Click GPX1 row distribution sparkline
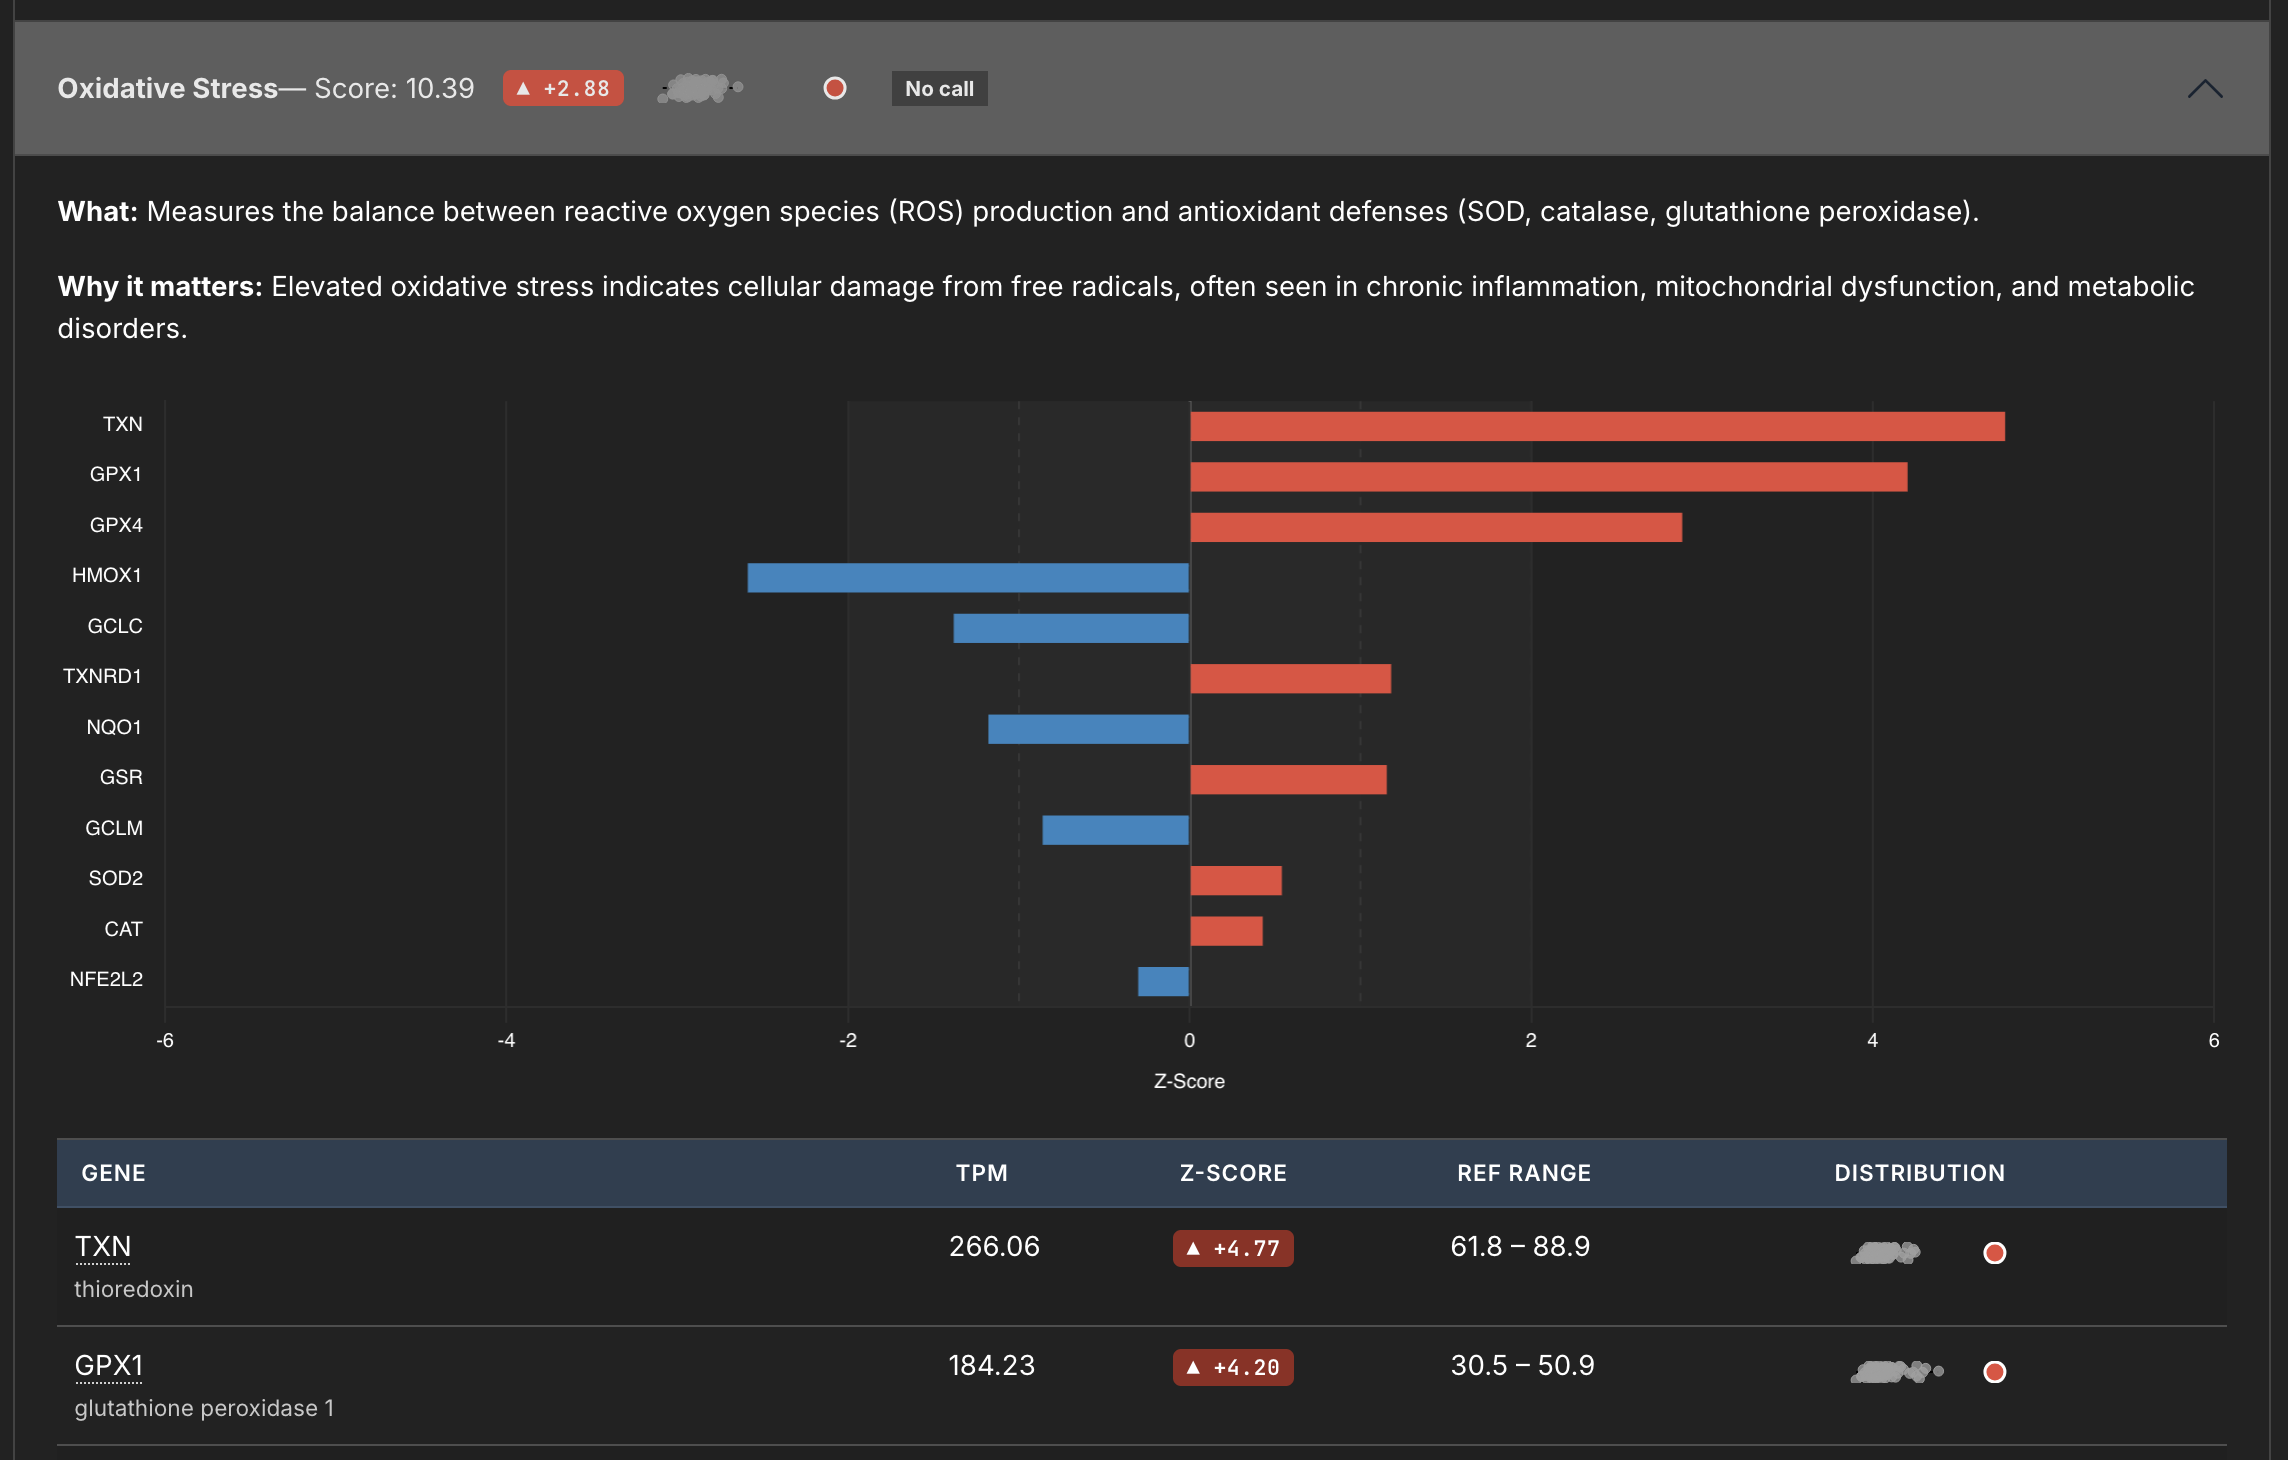 [x=1895, y=1371]
